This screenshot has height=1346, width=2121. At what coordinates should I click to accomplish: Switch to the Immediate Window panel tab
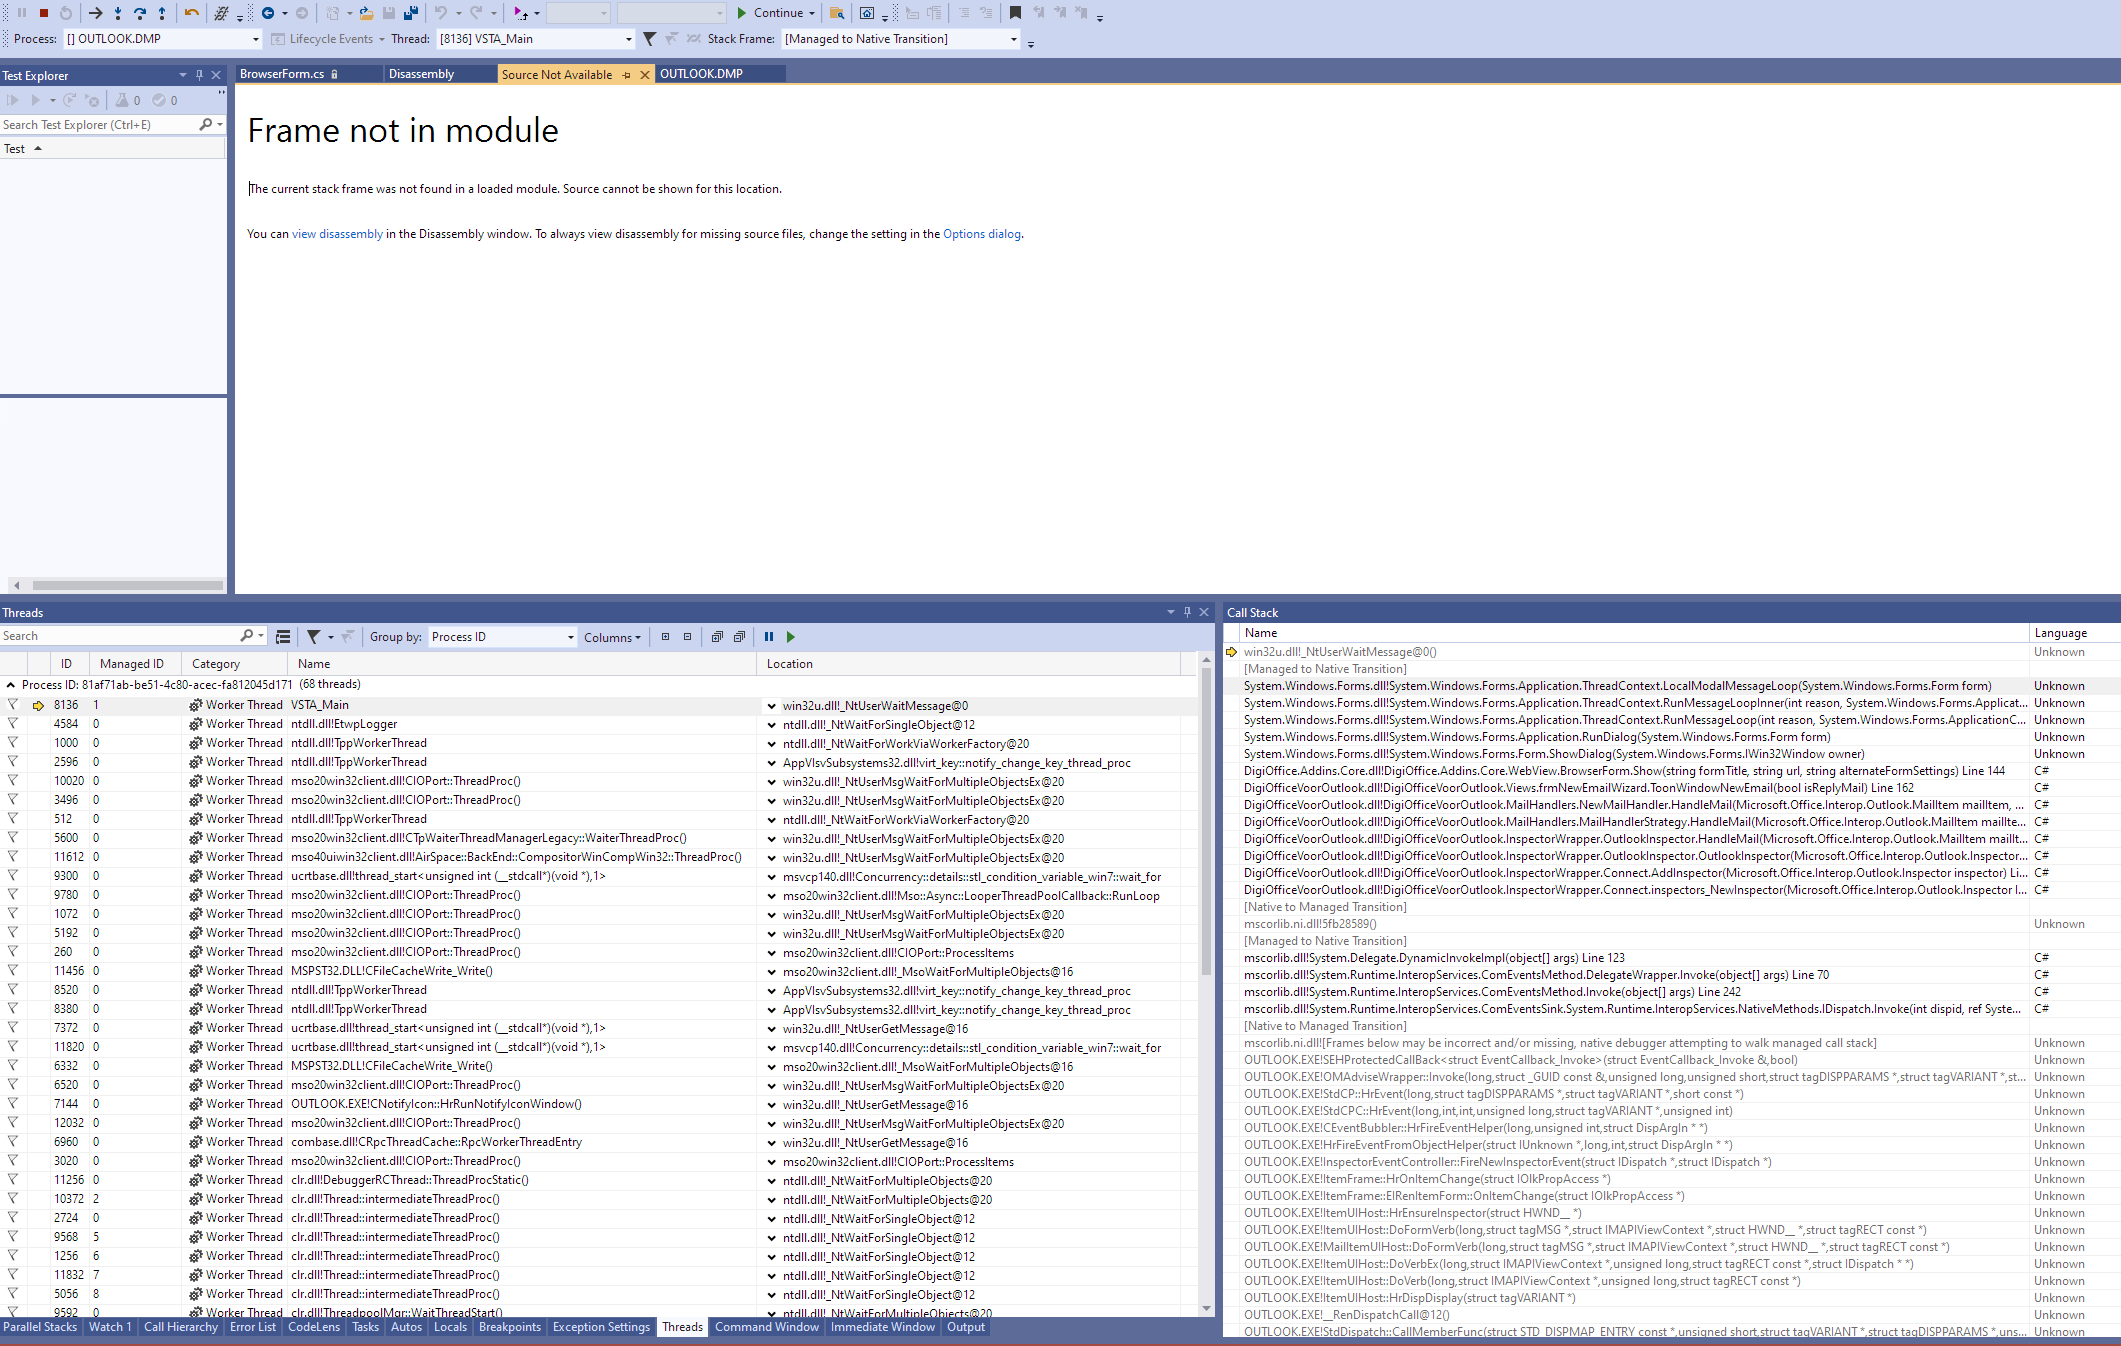(882, 1327)
